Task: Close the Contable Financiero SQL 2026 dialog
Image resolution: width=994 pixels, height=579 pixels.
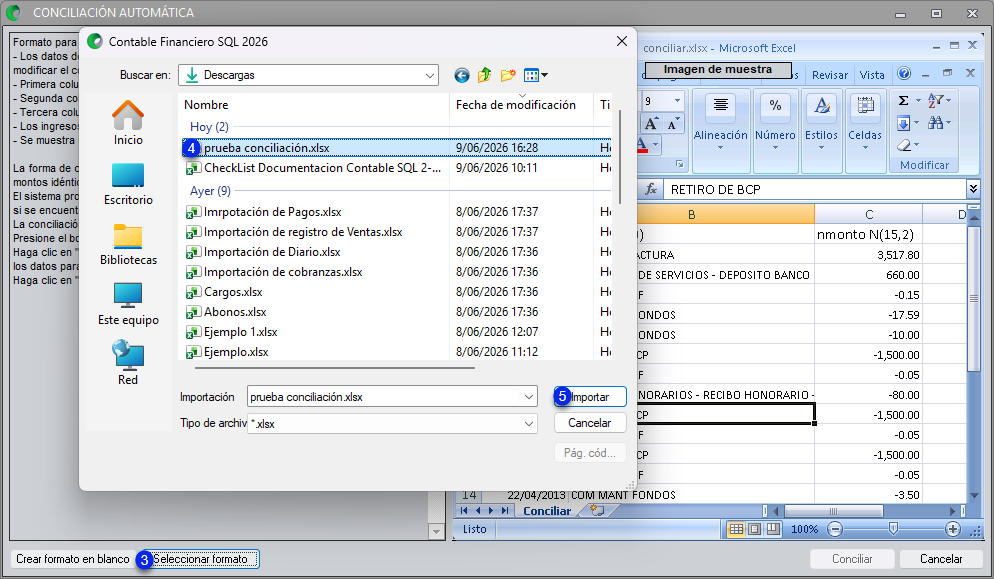Action: (622, 41)
